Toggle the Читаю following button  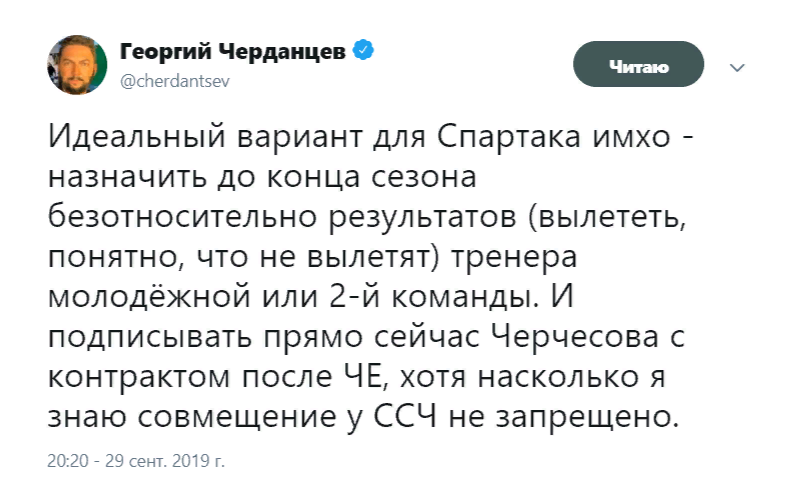(x=638, y=67)
